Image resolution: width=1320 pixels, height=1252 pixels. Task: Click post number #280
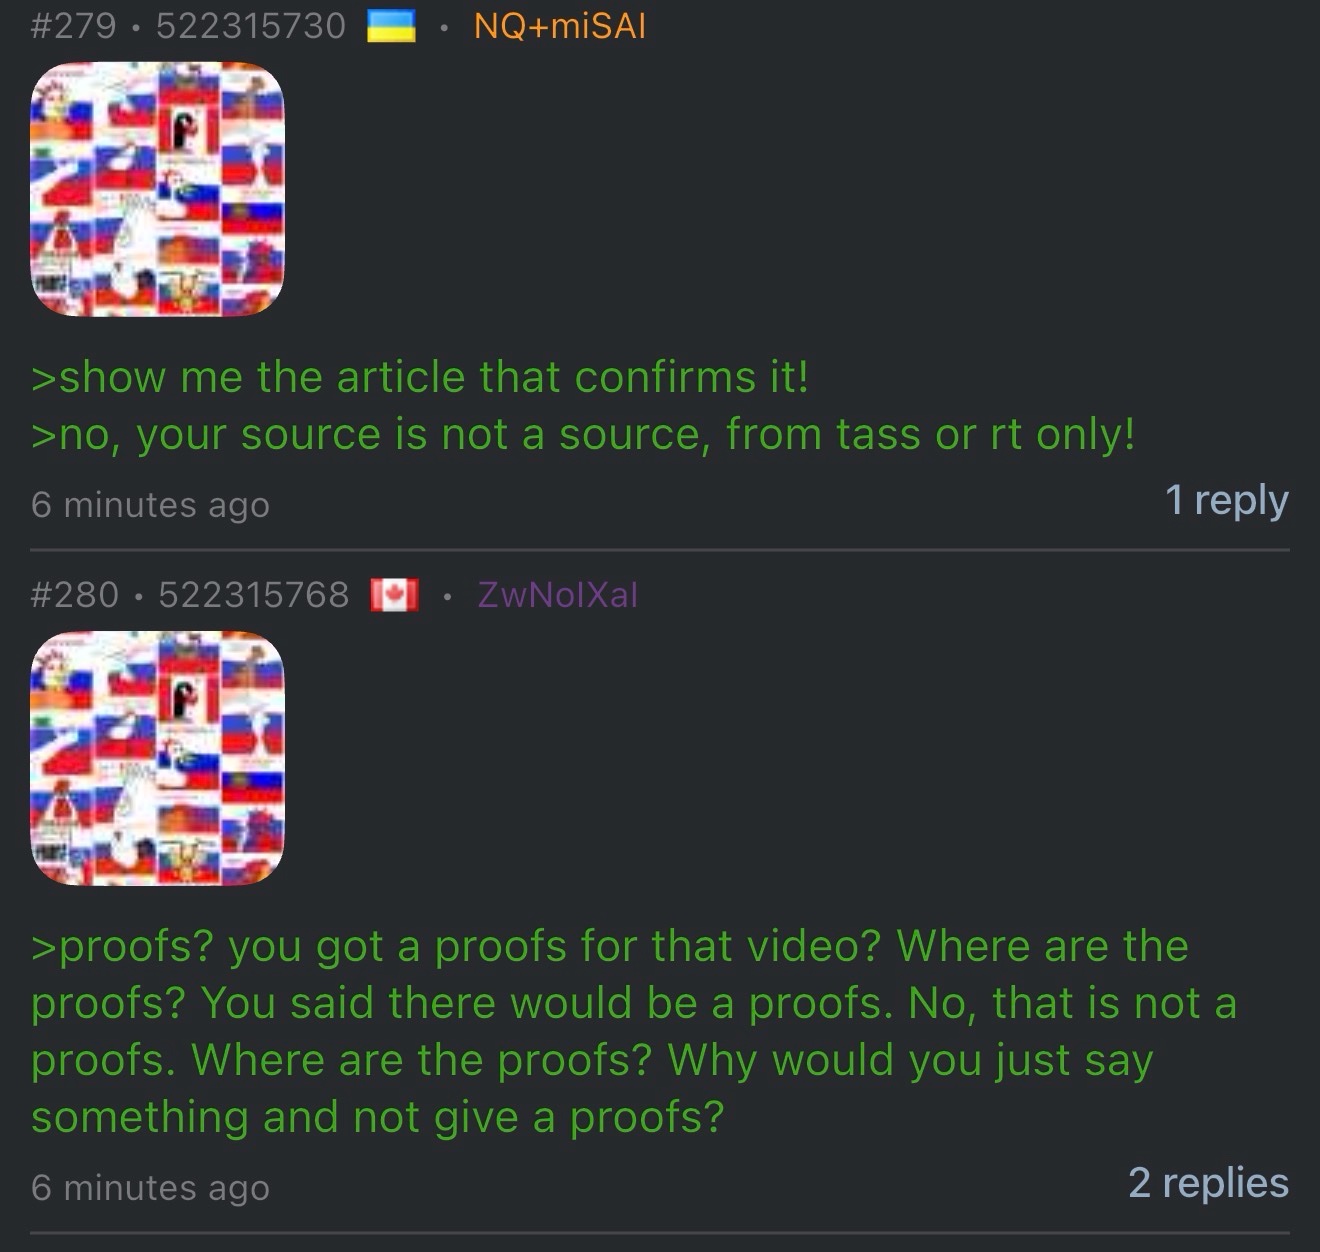point(75,595)
